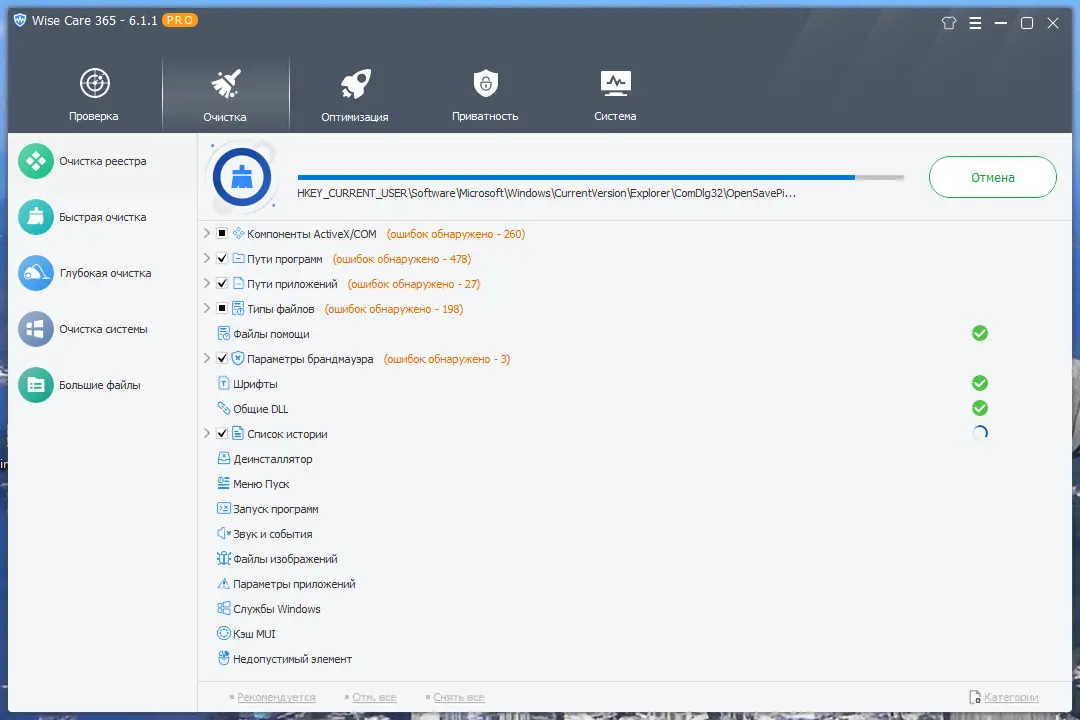The height and width of the screenshot is (720, 1080).
Task: Uncheck Пути программ category
Action: tap(222, 258)
